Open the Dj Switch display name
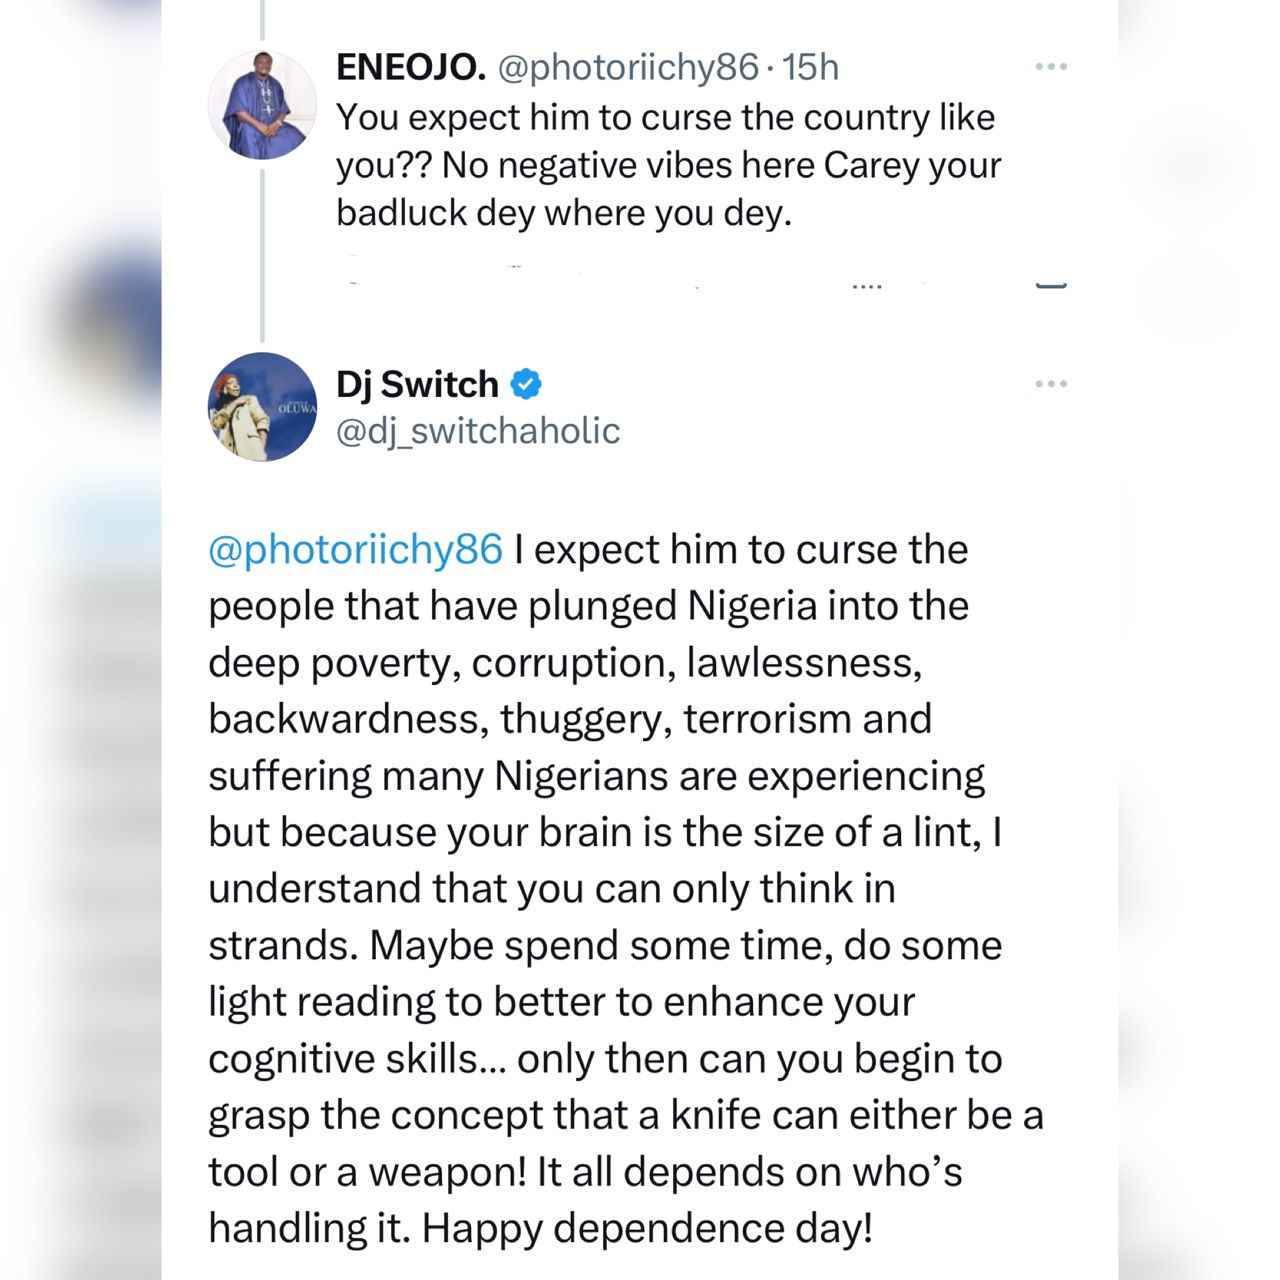 click(x=417, y=384)
